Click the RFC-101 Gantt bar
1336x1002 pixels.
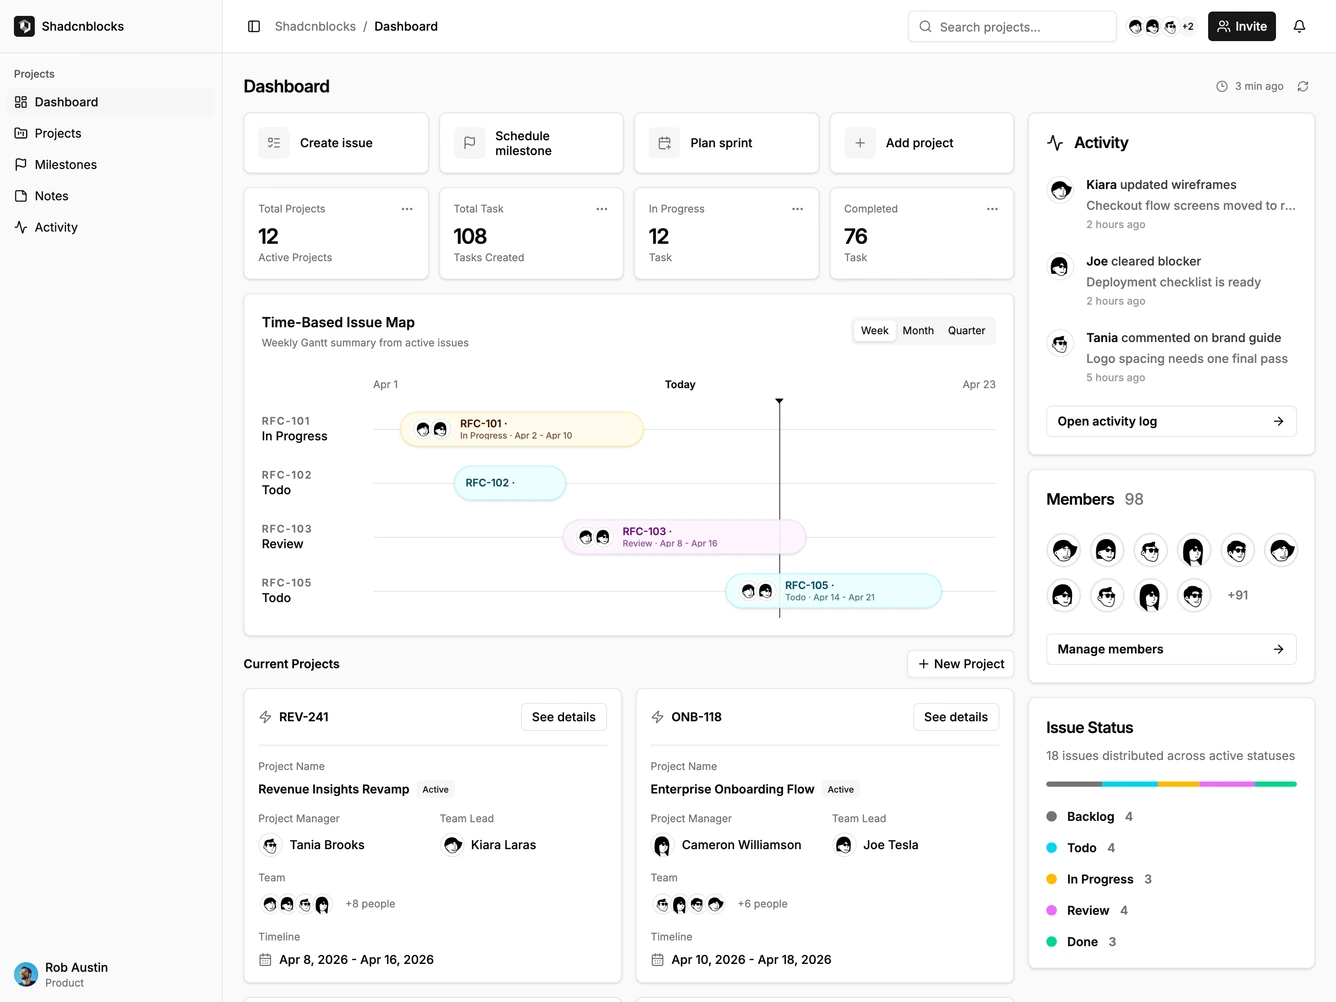[x=522, y=429]
